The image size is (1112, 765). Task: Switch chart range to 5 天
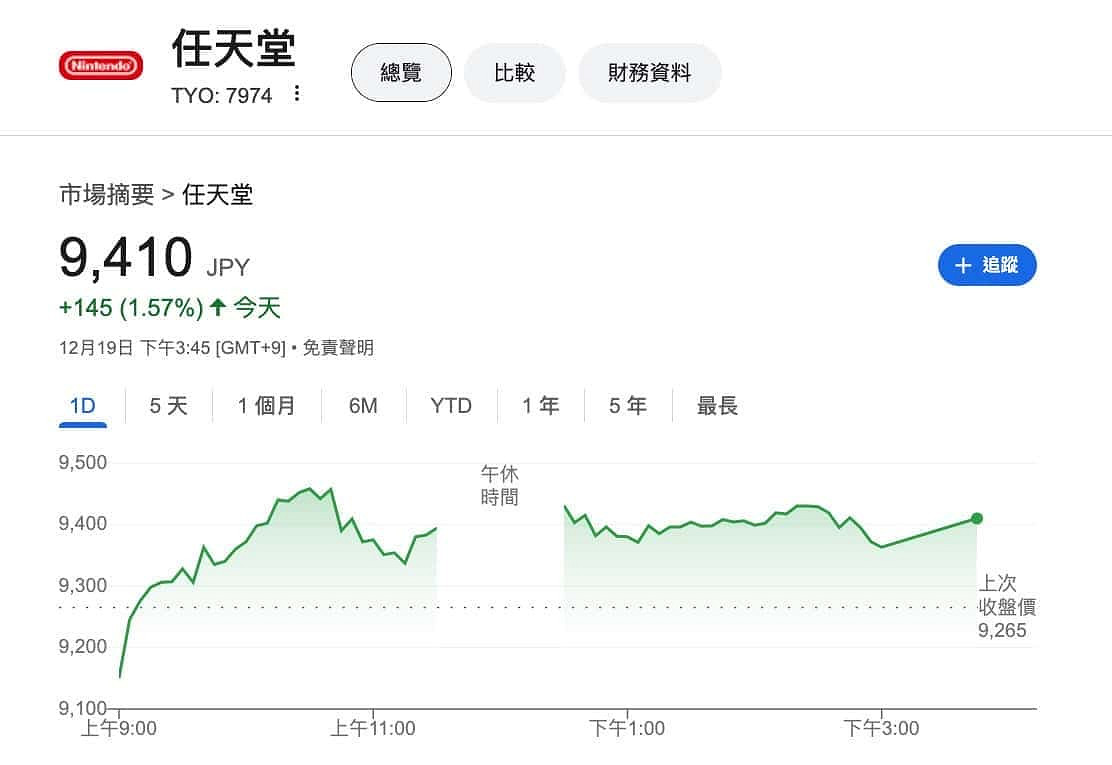point(168,406)
